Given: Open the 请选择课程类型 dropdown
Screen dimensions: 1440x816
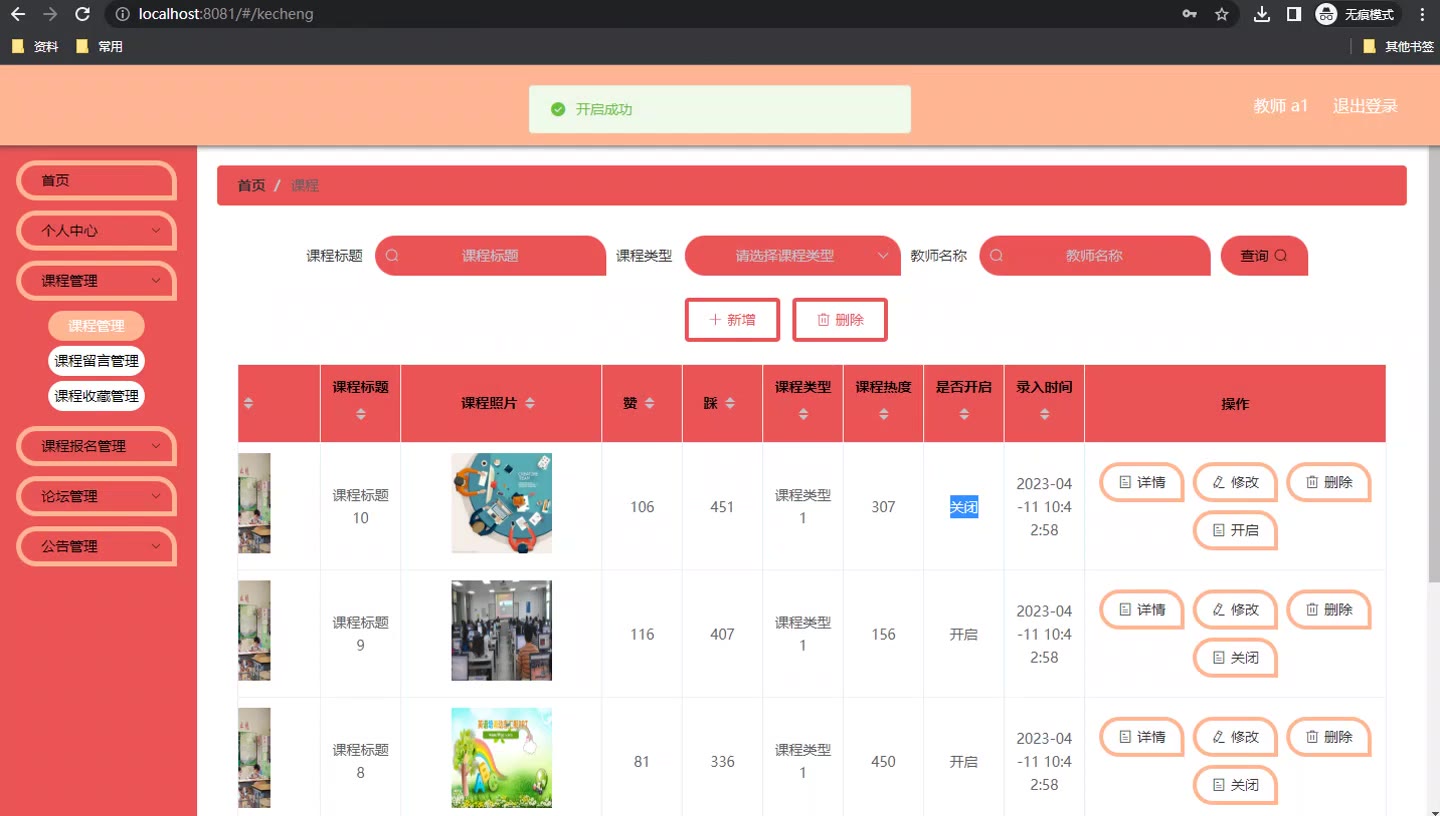Looking at the screenshot, I should point(792,256).
